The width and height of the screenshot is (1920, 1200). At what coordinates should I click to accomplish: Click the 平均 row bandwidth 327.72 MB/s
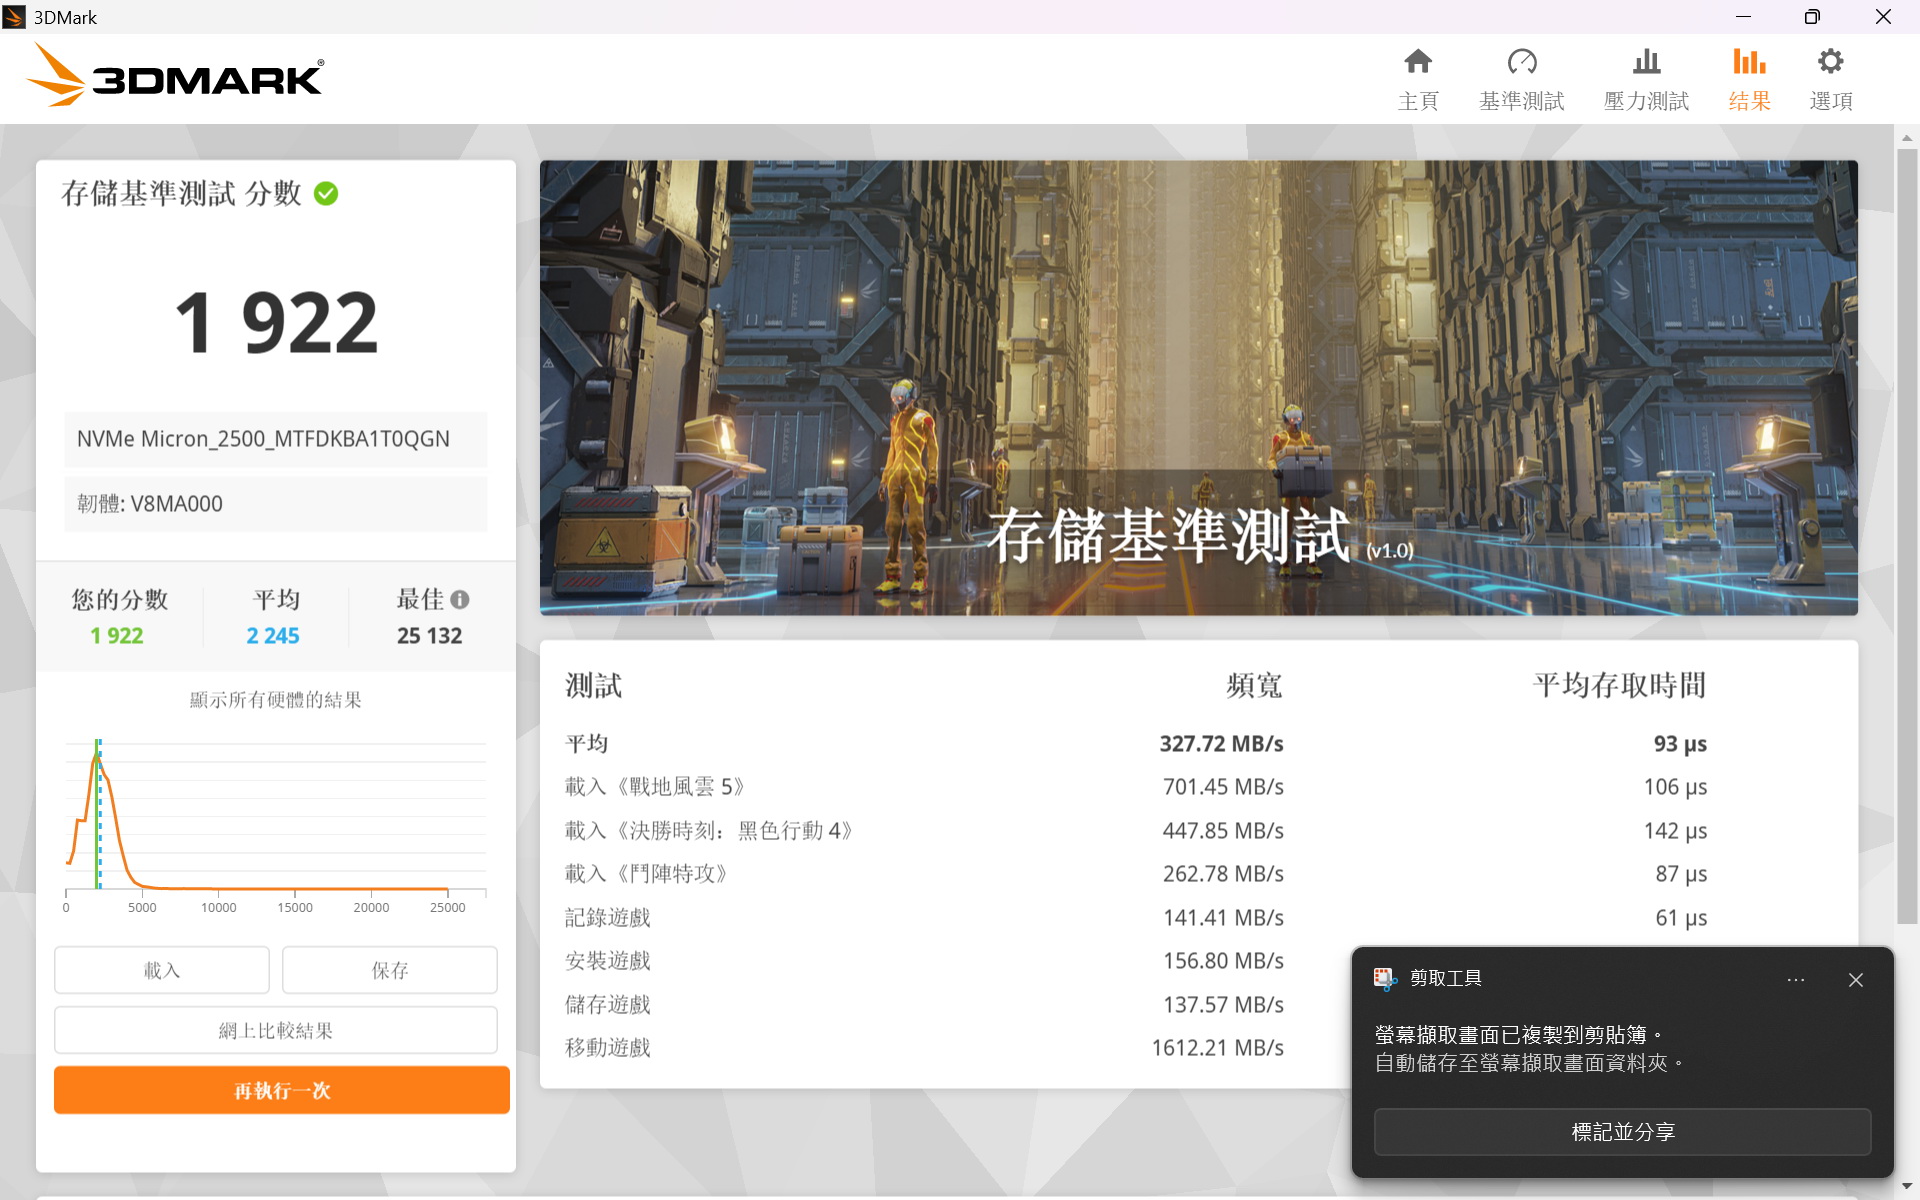pyautogui.click(x=1221, y=744)
